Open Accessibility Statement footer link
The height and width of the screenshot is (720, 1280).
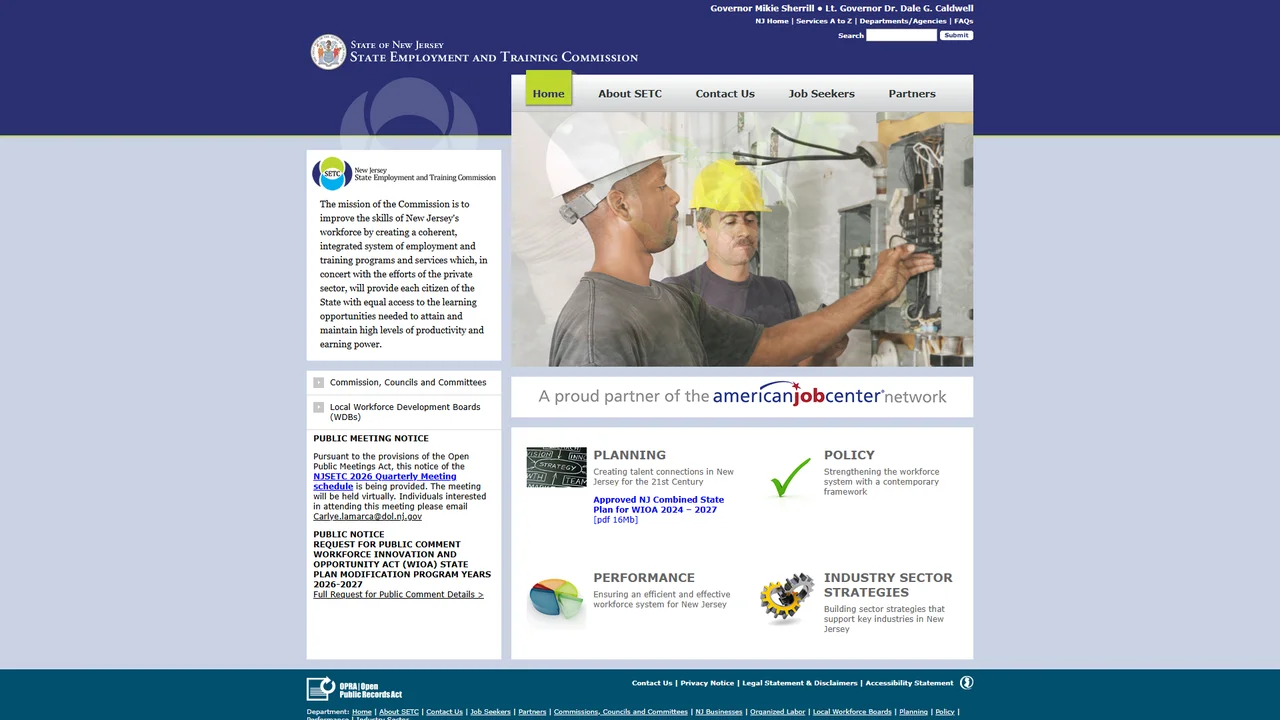click(x=909, y=683)
